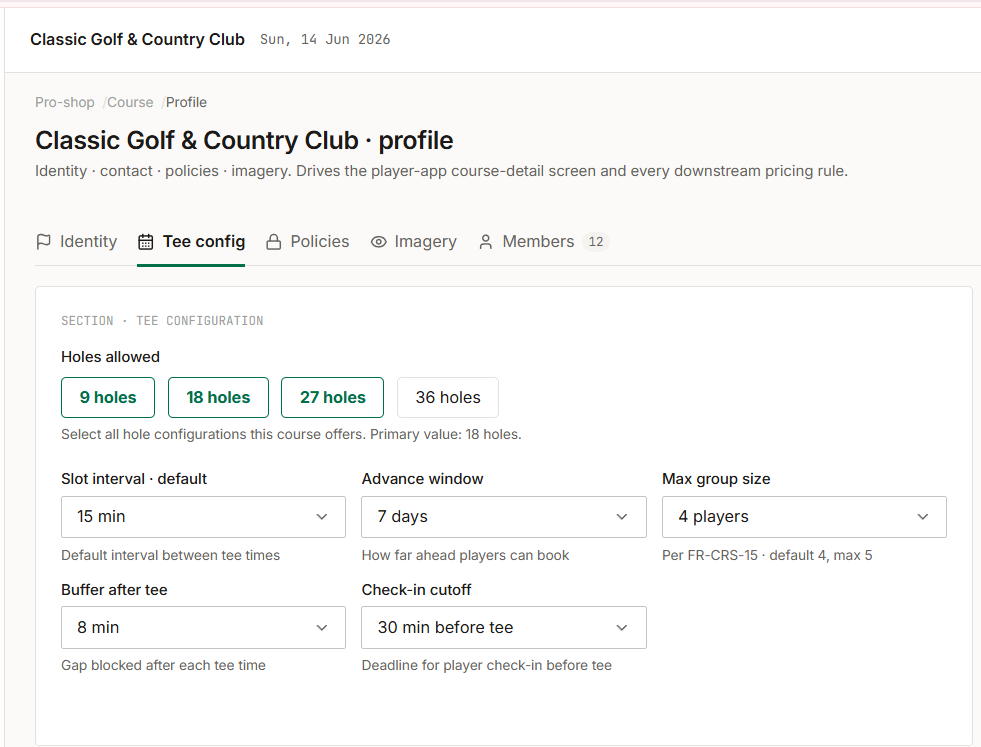The height and width of the screenshot is (747, 981).
Task: Open the Buffer after tee dropdown
Action: [203, 628]
